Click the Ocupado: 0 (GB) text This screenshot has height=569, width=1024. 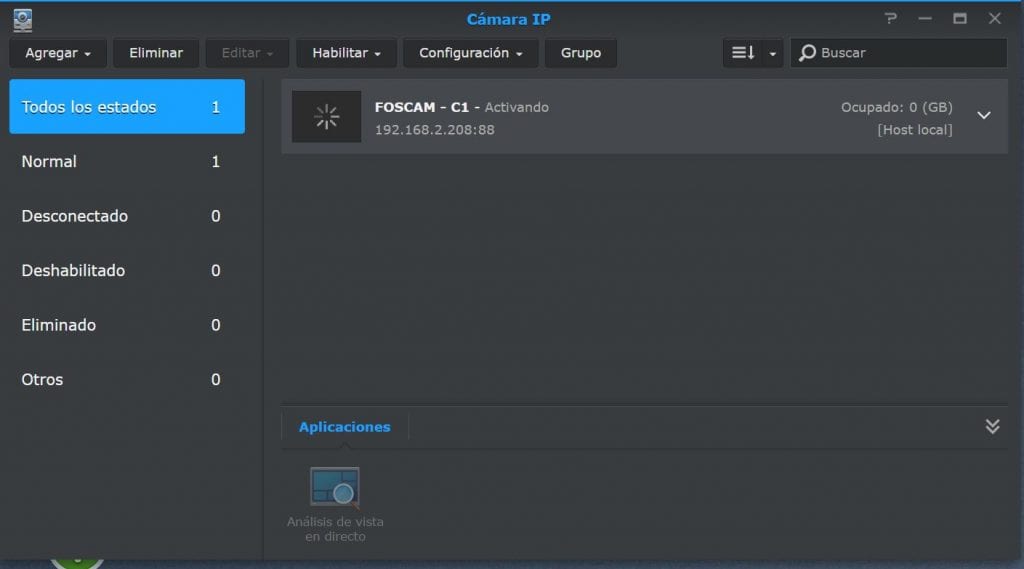coord(897,107)
